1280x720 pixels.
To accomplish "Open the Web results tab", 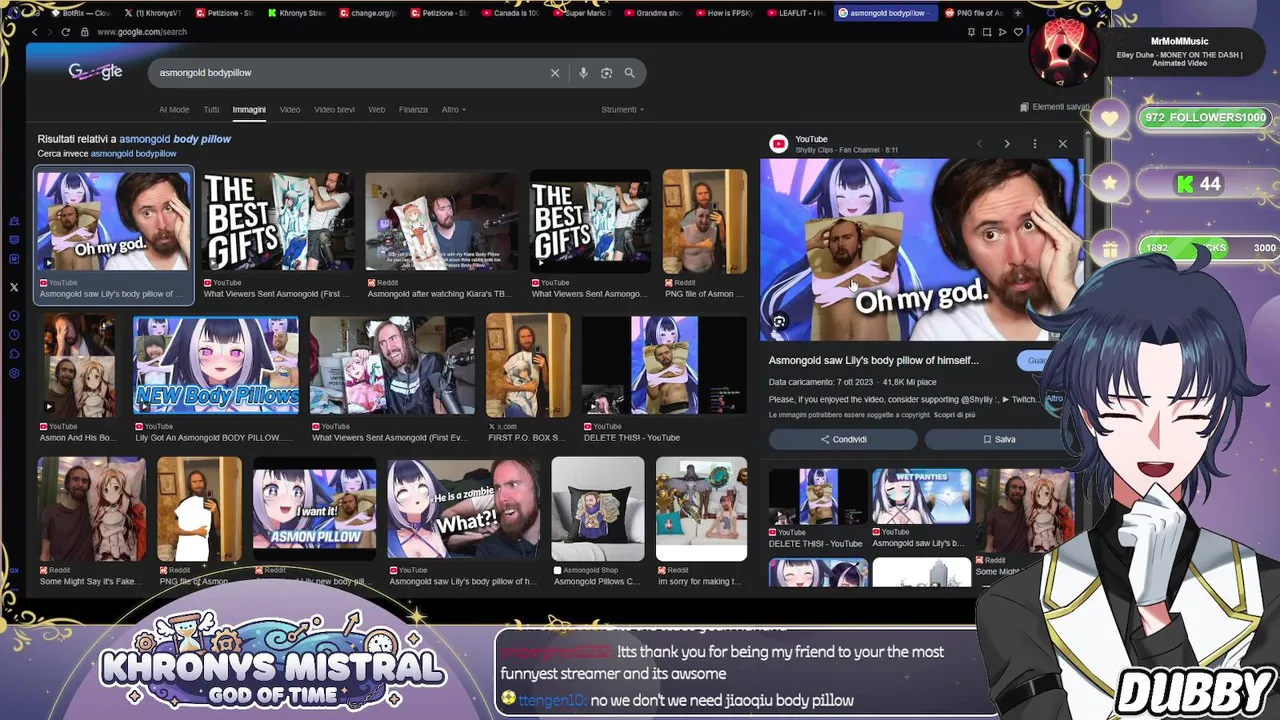I will click(x=377, y=110).
